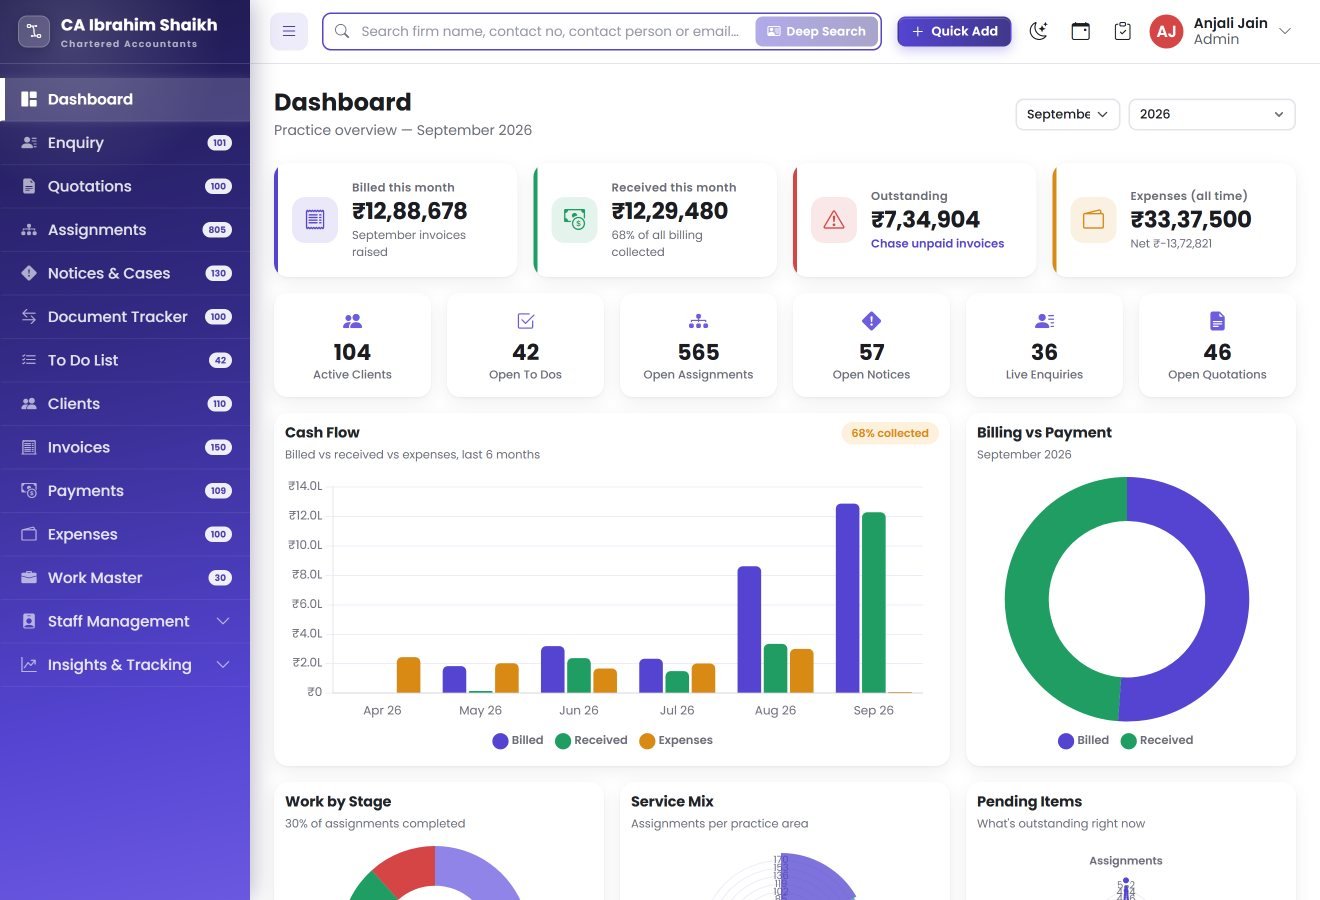
Task: Click the Work Master briefcase icon
Action: coord(29,578)
